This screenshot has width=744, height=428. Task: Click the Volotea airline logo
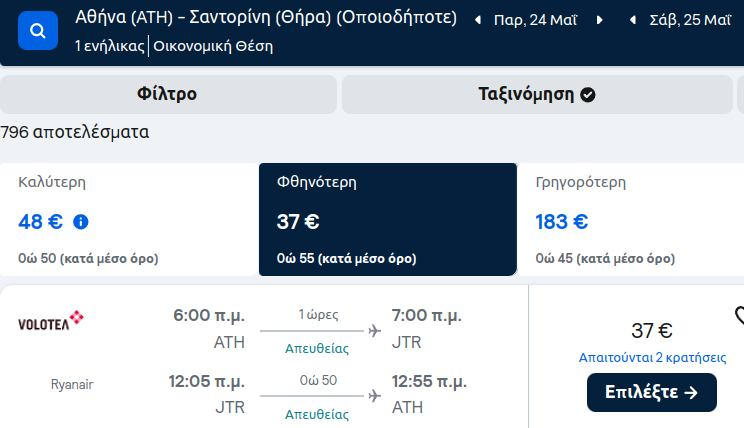point(51,320)
